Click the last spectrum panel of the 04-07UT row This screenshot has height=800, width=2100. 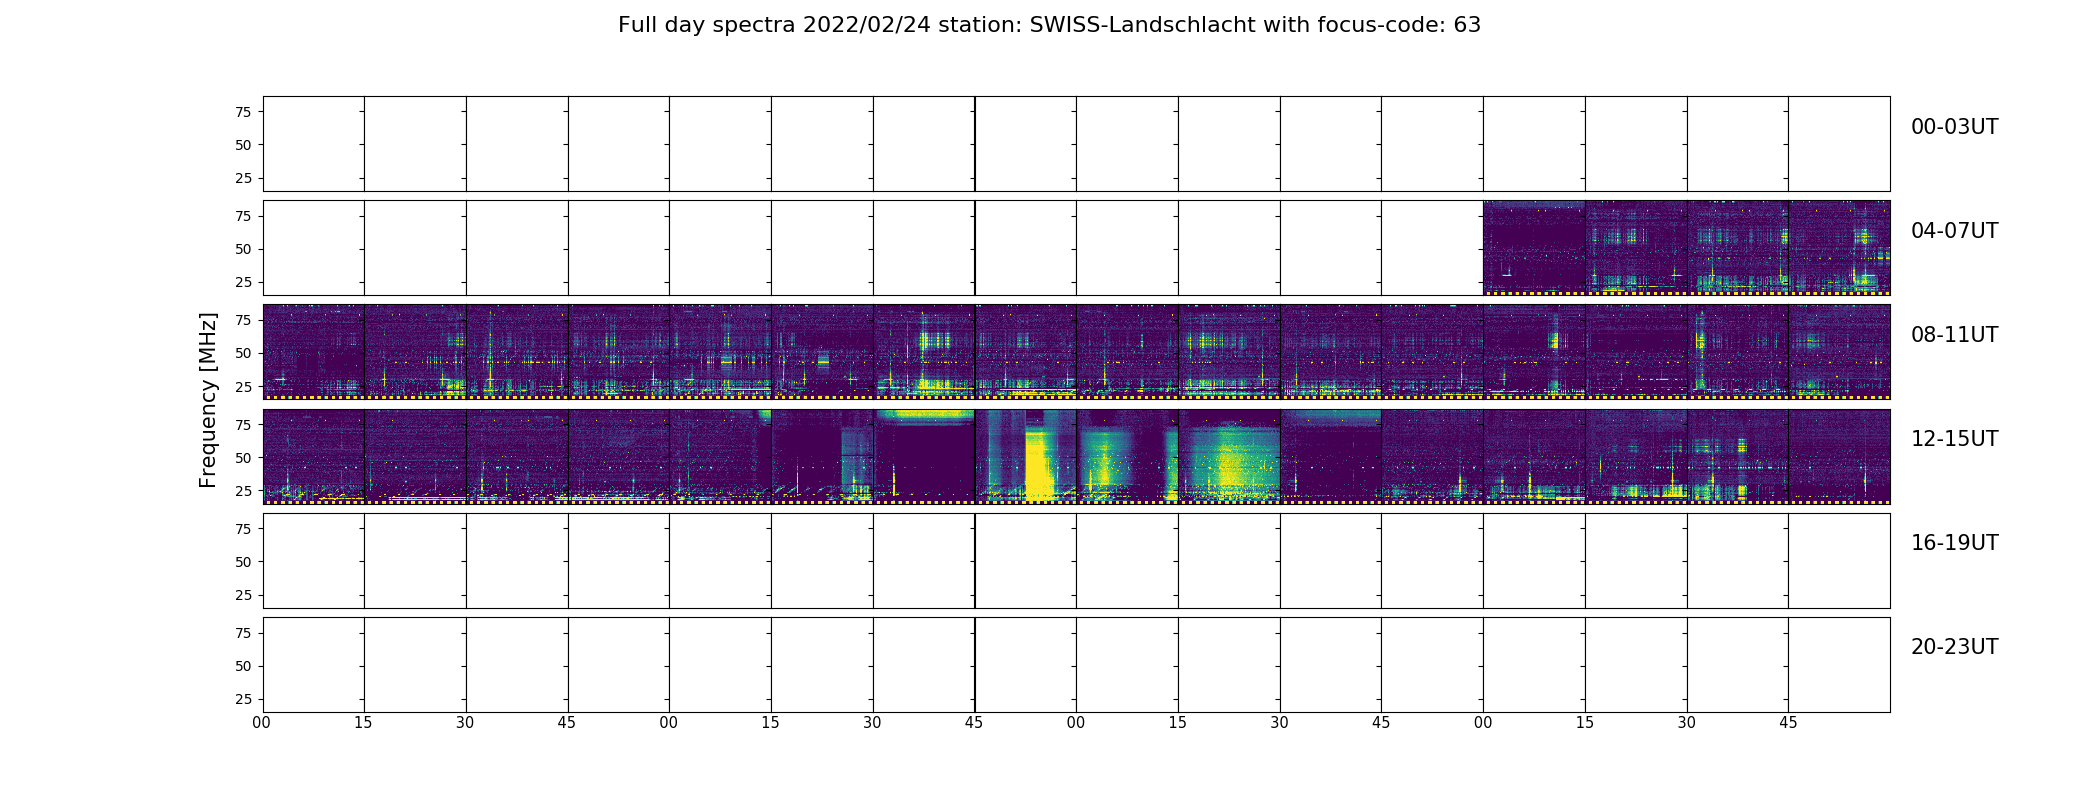coord(1839,247)
